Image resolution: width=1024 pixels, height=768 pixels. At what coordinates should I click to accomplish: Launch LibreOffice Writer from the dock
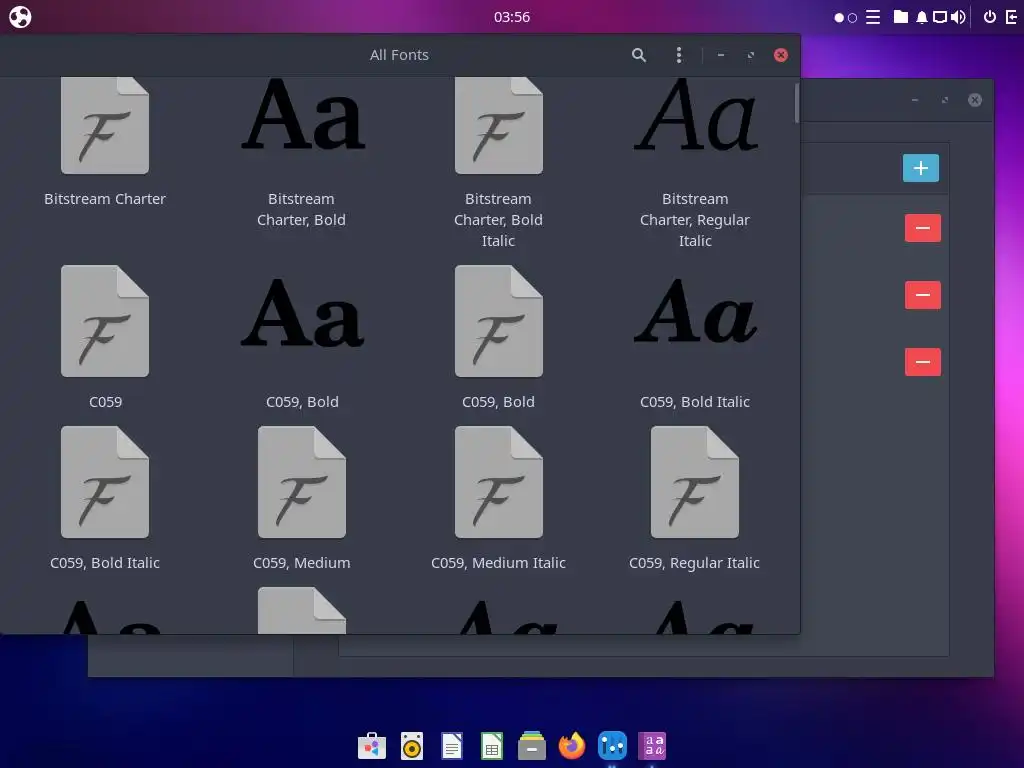coord(452,745)
